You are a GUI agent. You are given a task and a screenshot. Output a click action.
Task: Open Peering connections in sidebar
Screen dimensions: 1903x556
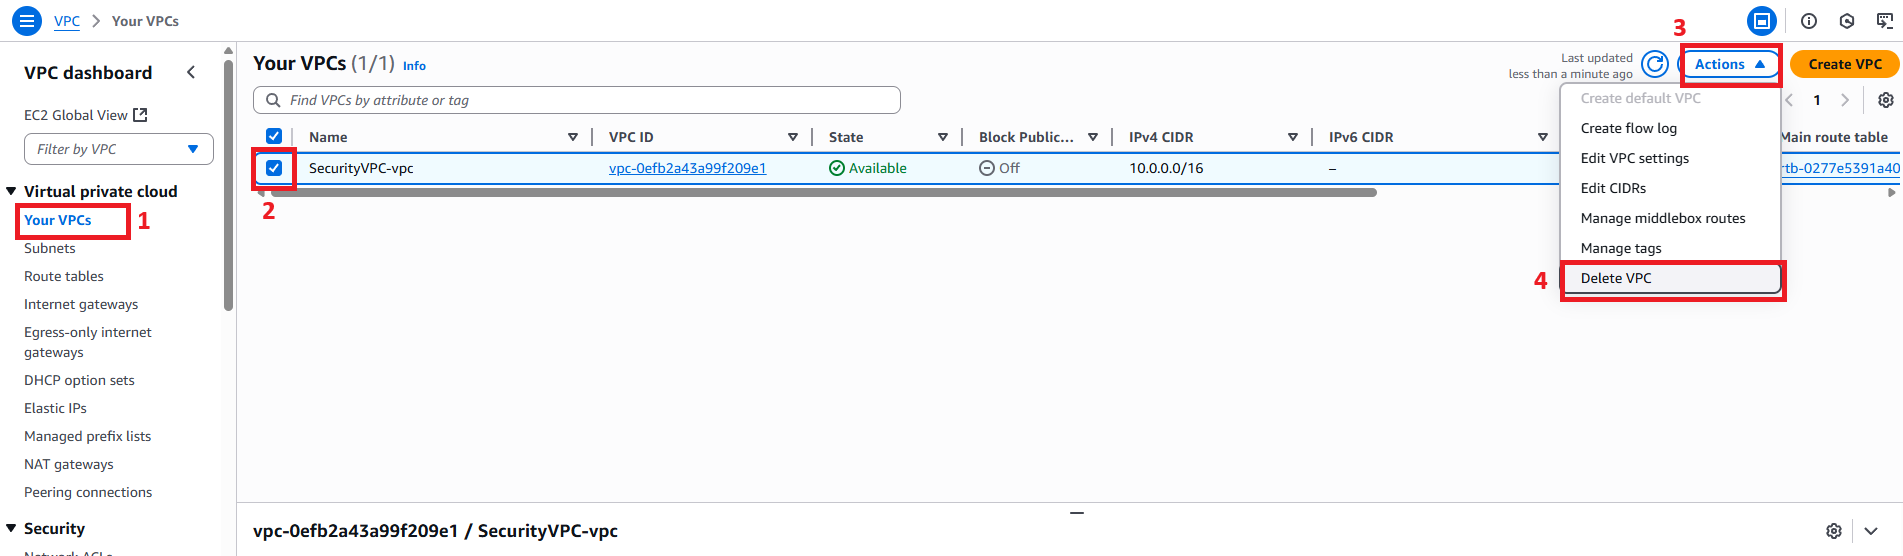tap(88, 492)
